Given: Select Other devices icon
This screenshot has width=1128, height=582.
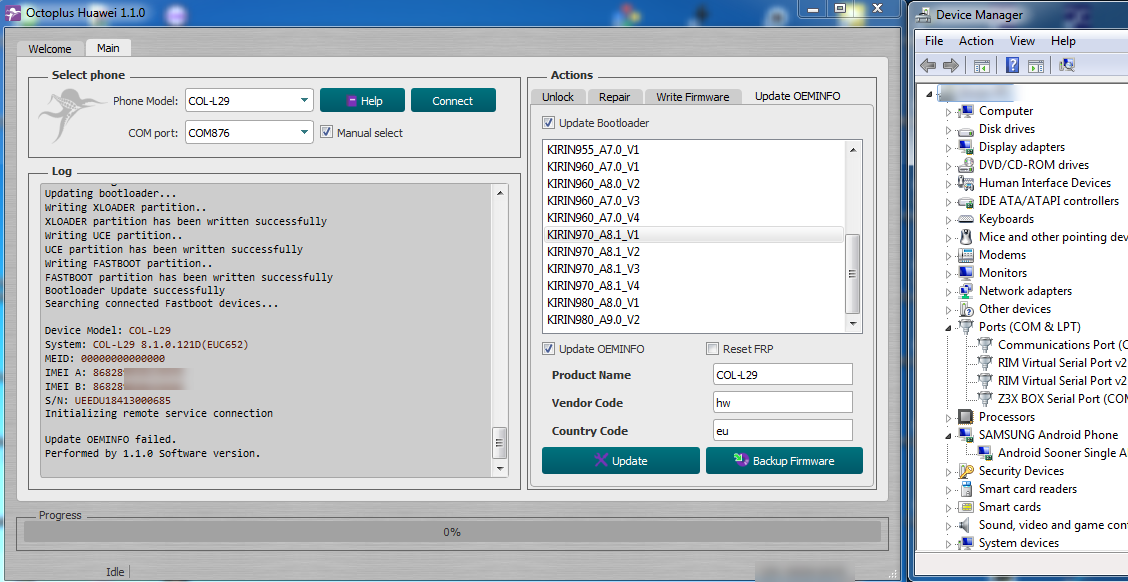Looking at the screenshot, I should (966, 309).
